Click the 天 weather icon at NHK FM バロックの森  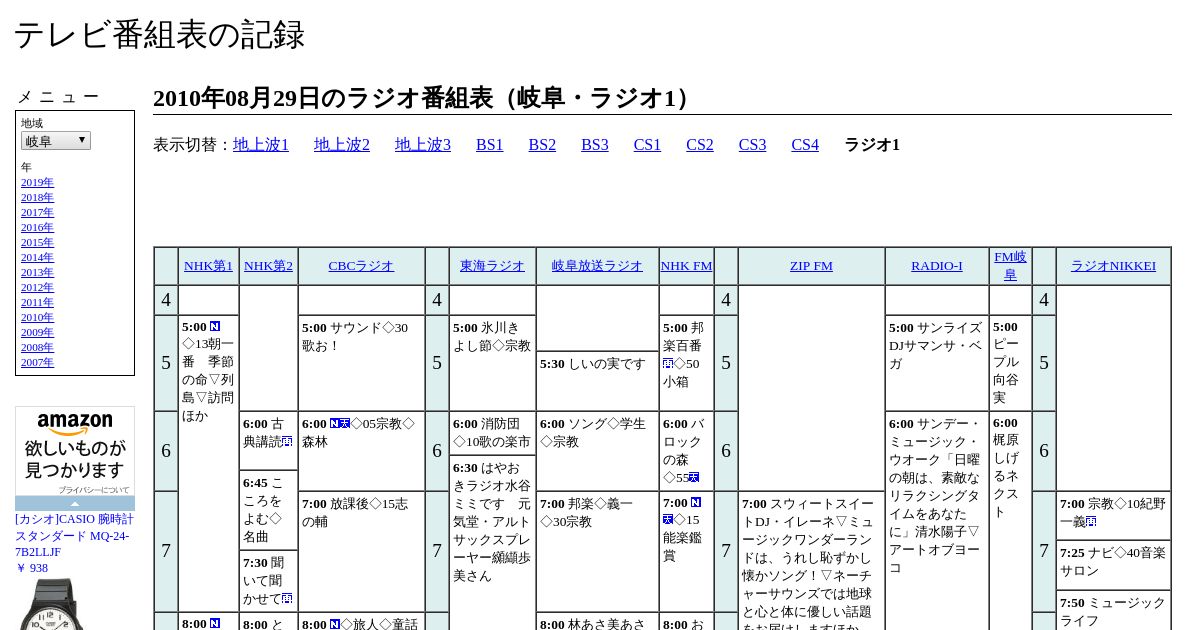[694, 478]
